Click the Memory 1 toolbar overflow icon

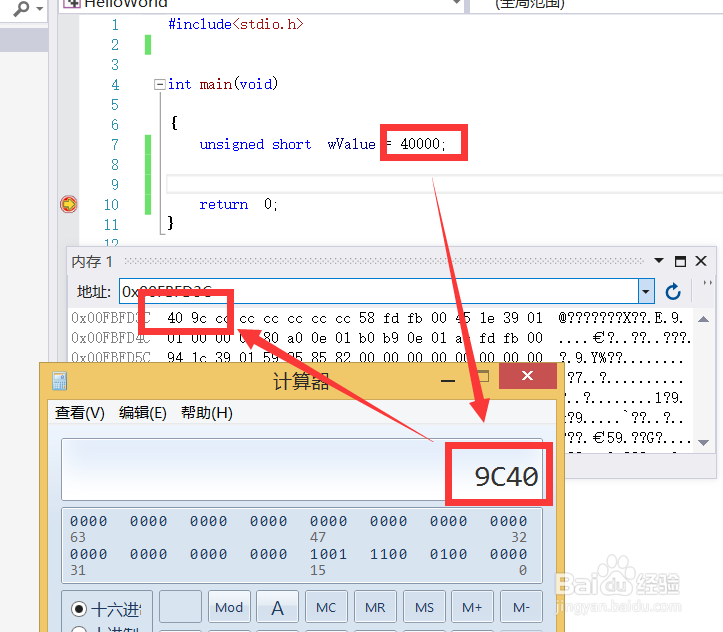(x=707, y=283)
